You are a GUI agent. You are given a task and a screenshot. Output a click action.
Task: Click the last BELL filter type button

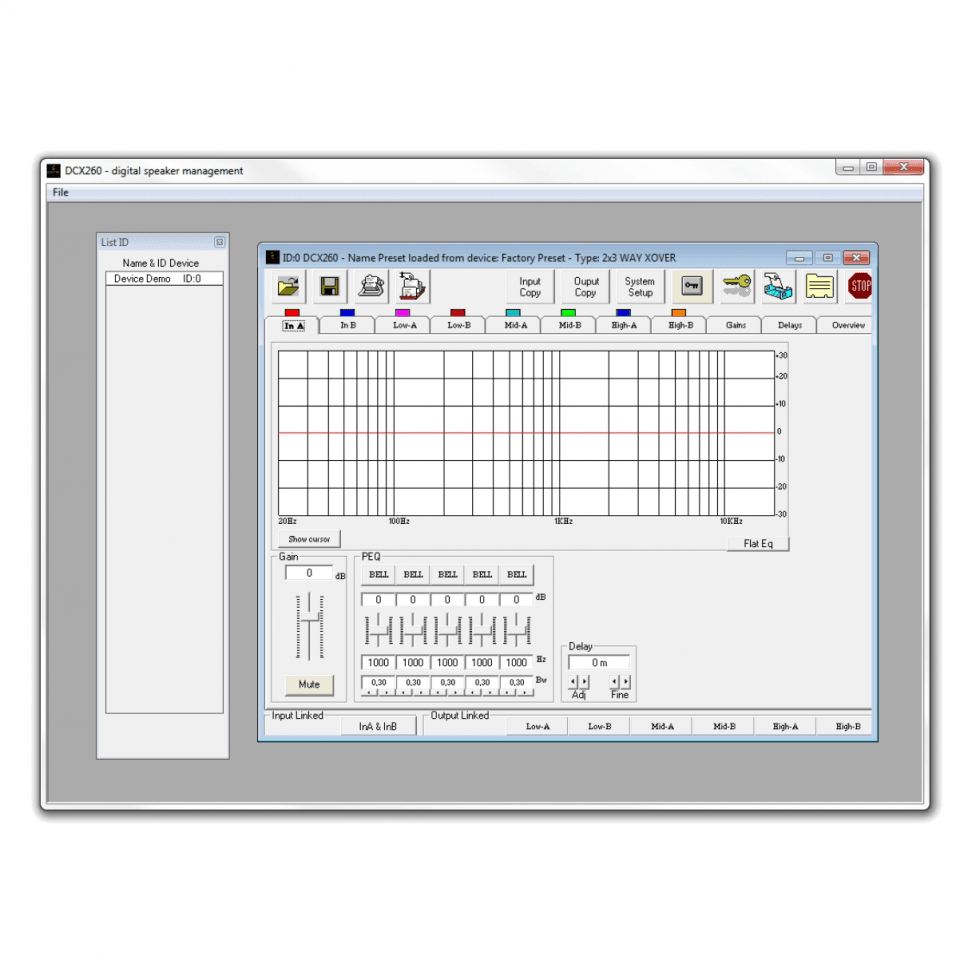517,575
